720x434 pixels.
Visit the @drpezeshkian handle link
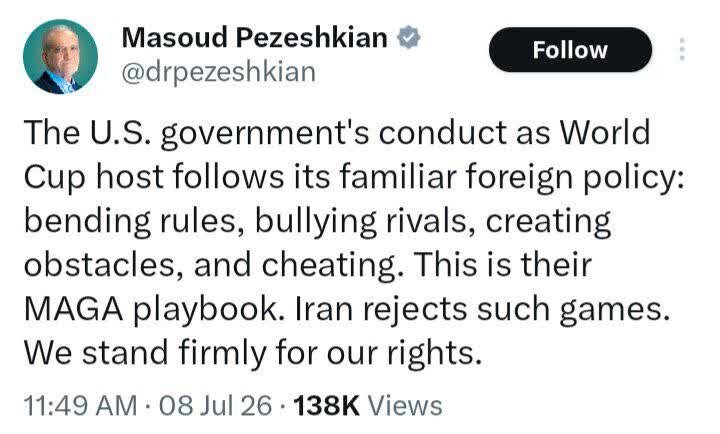pos(219,73)
